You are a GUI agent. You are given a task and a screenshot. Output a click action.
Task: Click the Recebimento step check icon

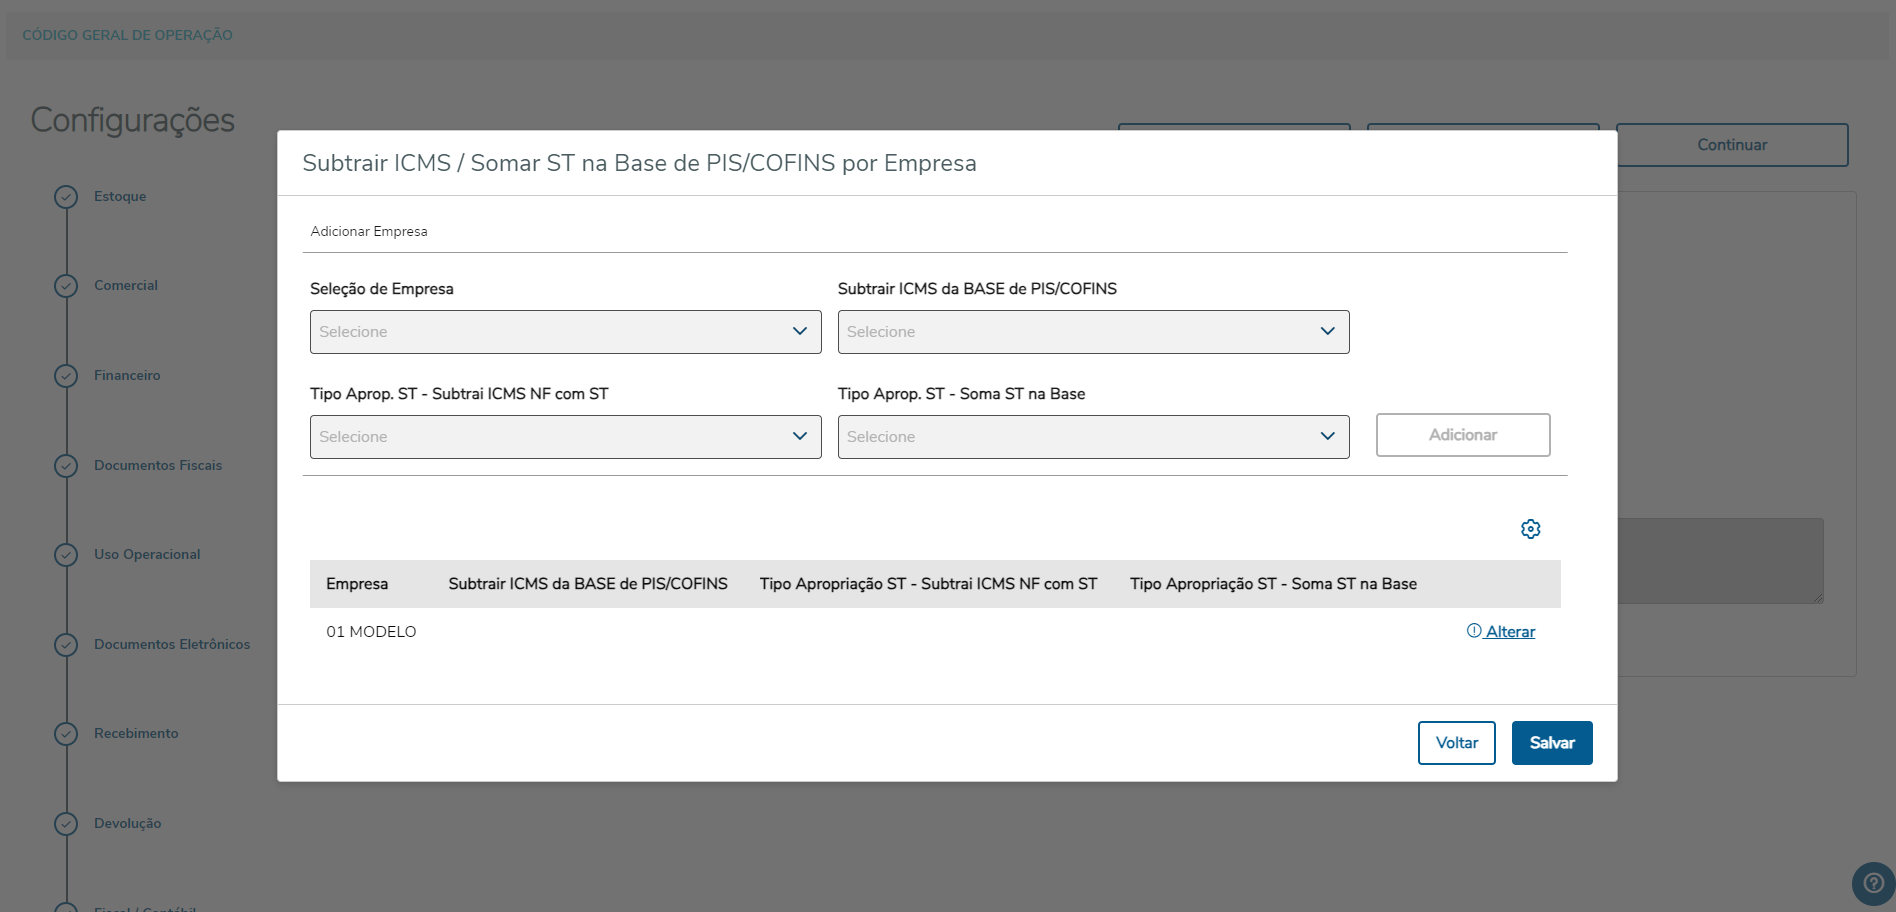point(66,734)
